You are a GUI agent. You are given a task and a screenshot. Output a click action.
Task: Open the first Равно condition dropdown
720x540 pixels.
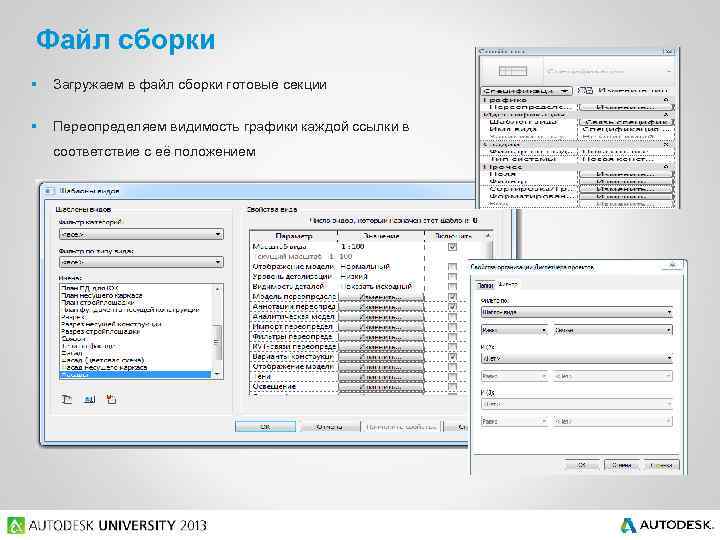514,330
